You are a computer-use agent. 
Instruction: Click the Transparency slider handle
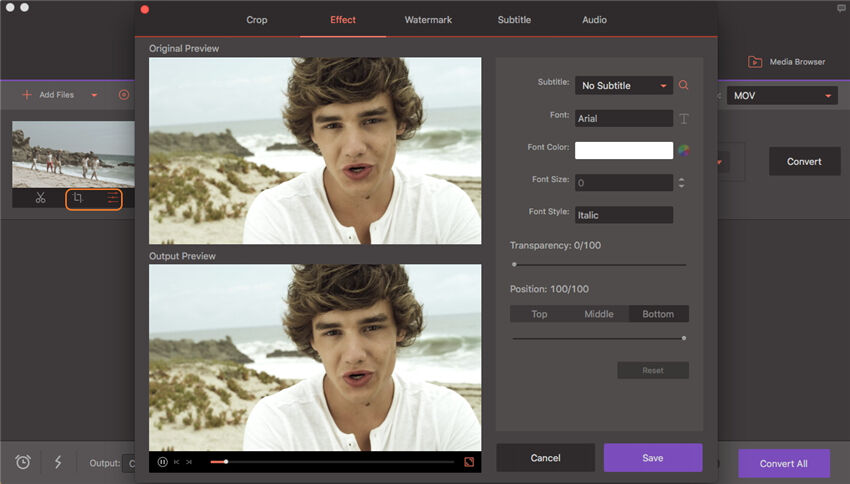point(514,264)
